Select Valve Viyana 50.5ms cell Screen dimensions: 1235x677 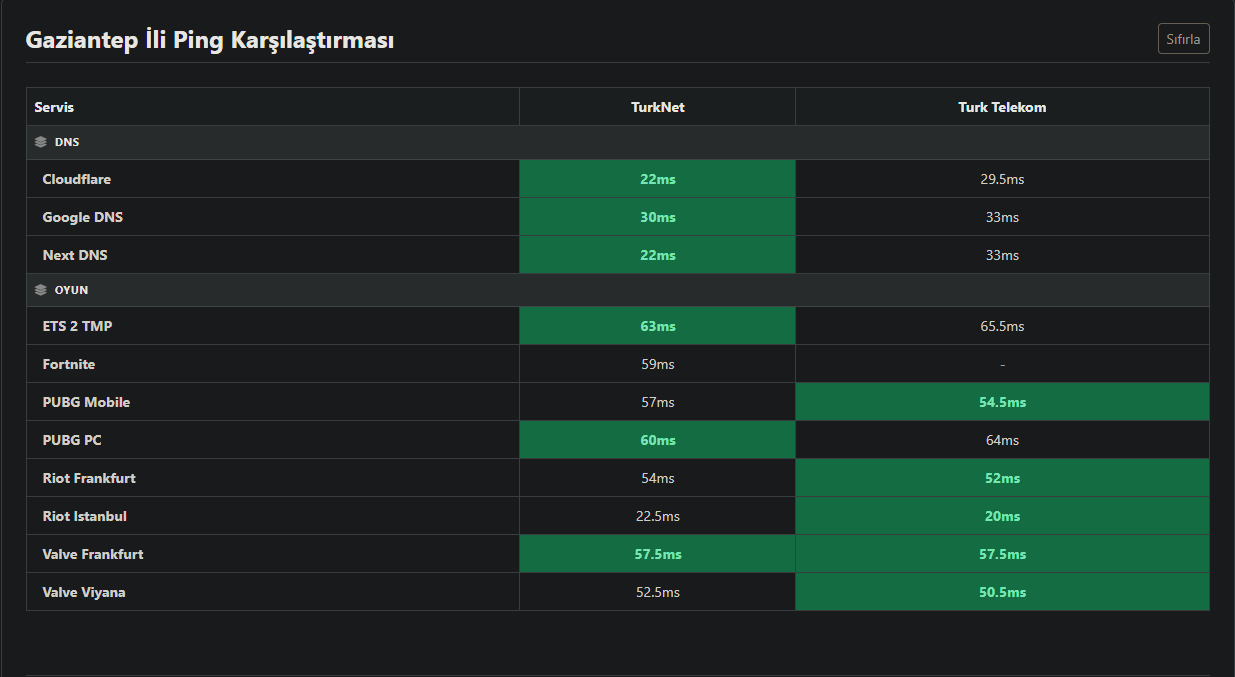click(x=1002, y=592)
